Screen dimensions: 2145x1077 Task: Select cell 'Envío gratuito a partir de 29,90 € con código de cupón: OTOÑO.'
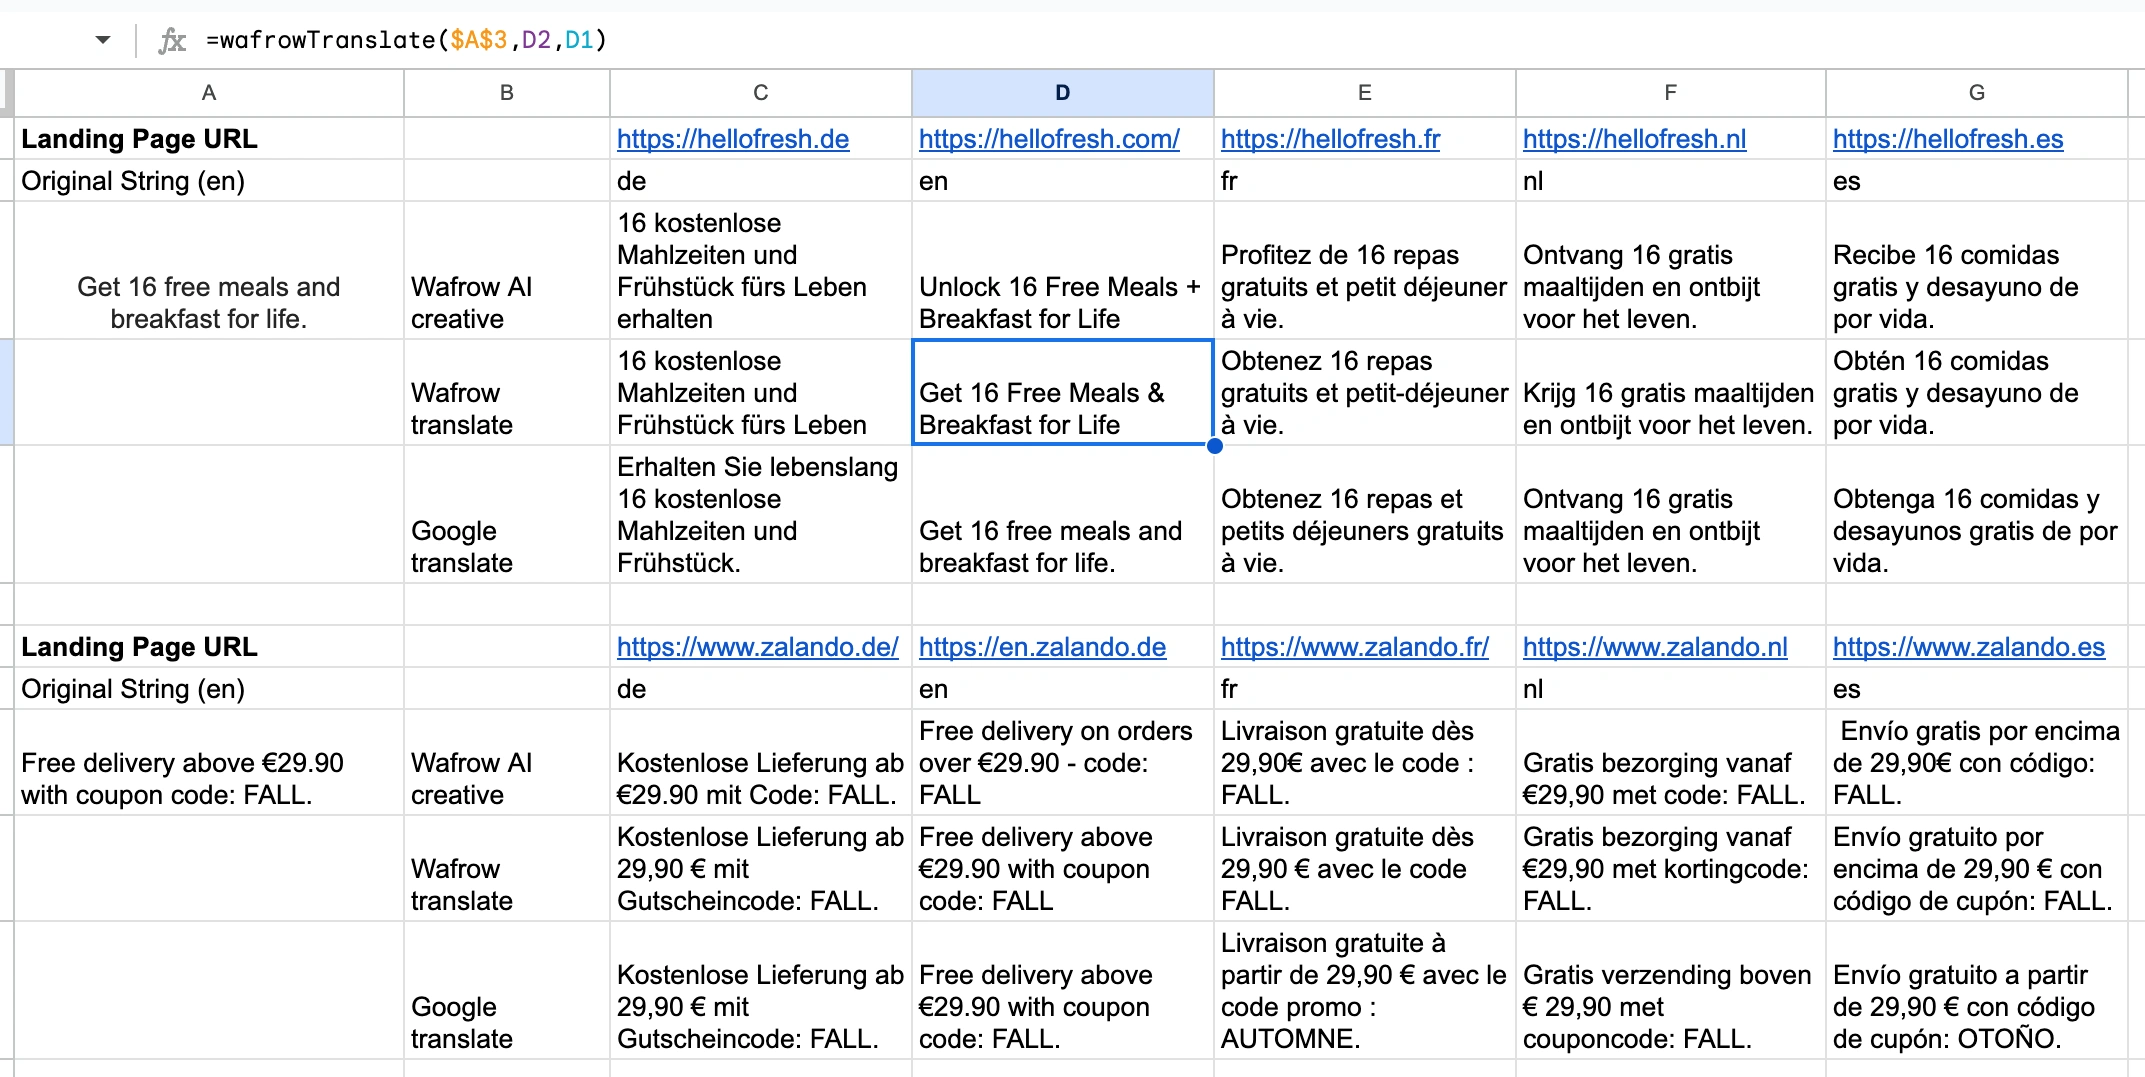(x=1977, y=990)
